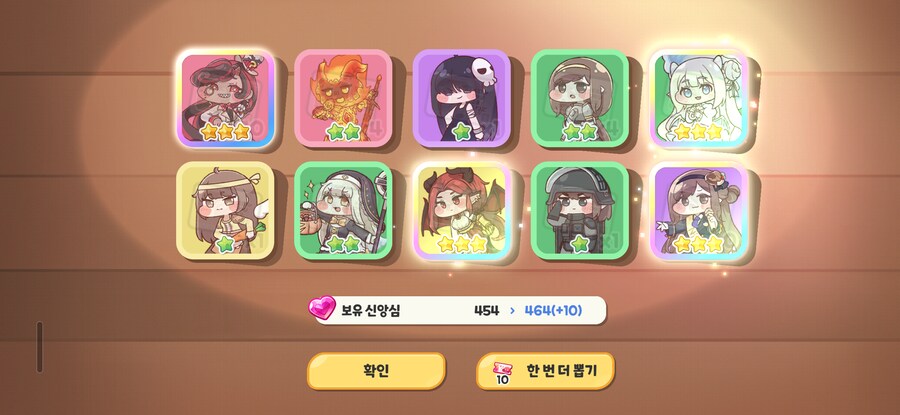900x415 pixels.
Task: Tap the two green stars on fire knight card
Action: (x=343, y=131)
